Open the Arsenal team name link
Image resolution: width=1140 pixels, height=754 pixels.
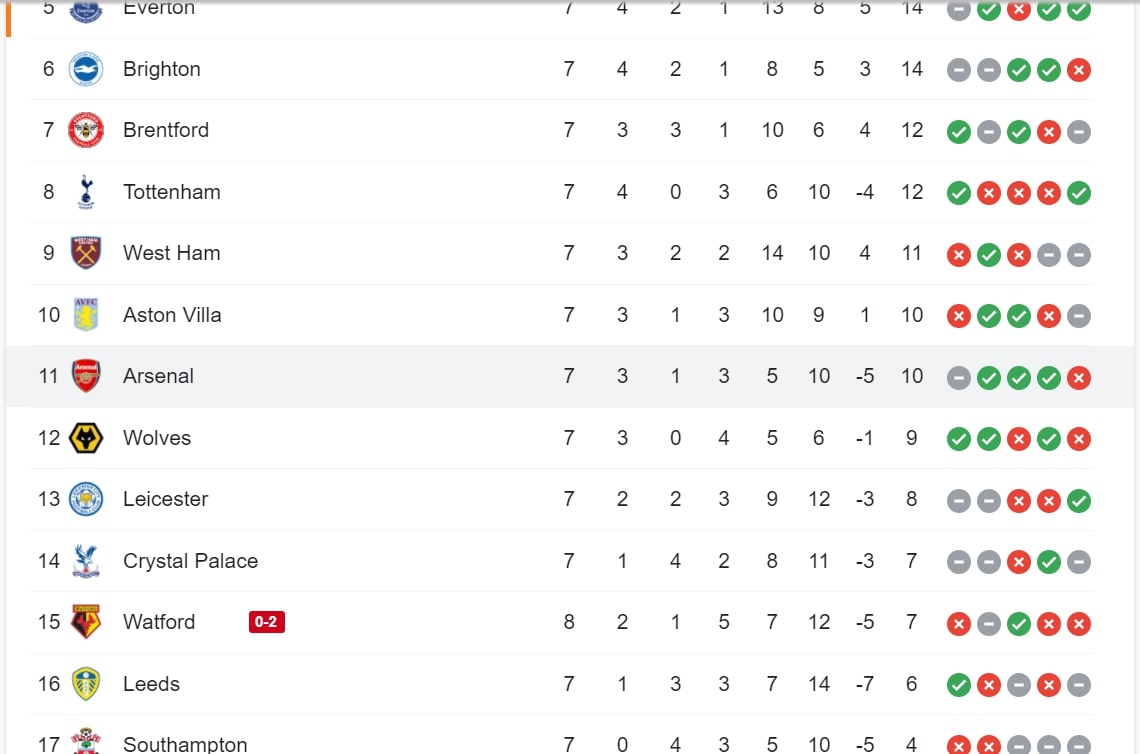pos(158,376)
